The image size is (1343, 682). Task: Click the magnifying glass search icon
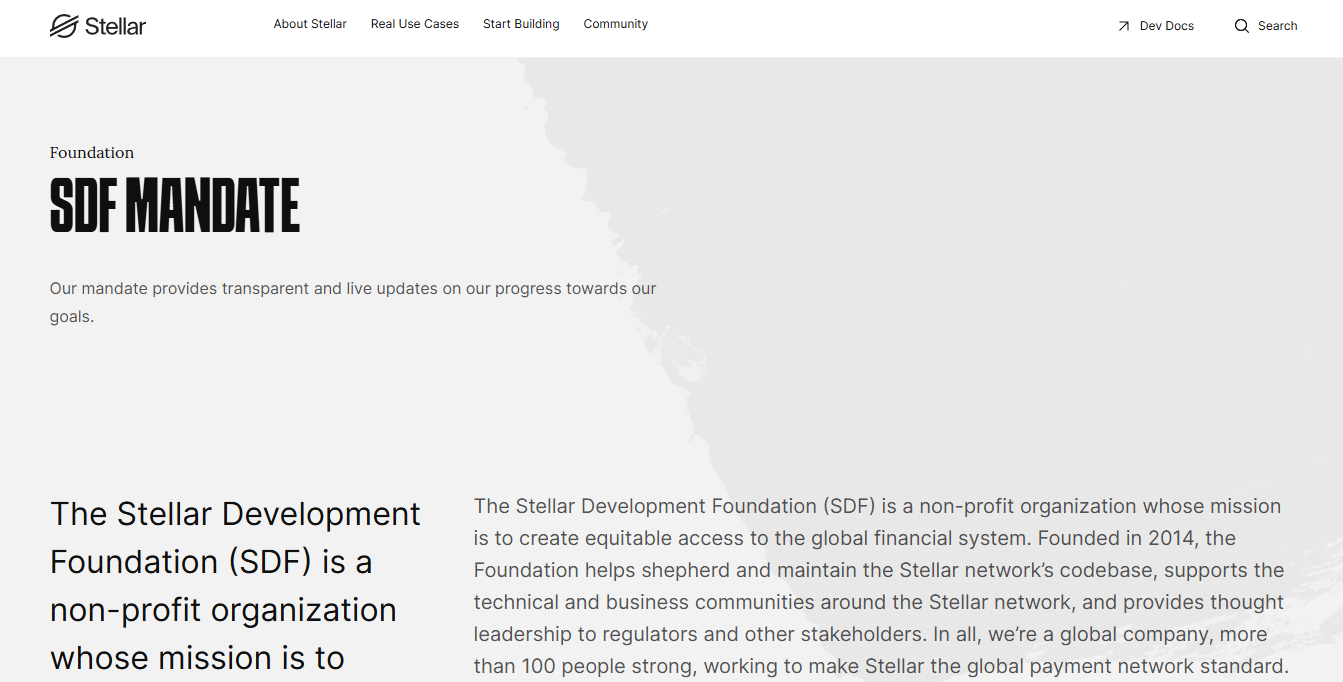pos(1241,26)
